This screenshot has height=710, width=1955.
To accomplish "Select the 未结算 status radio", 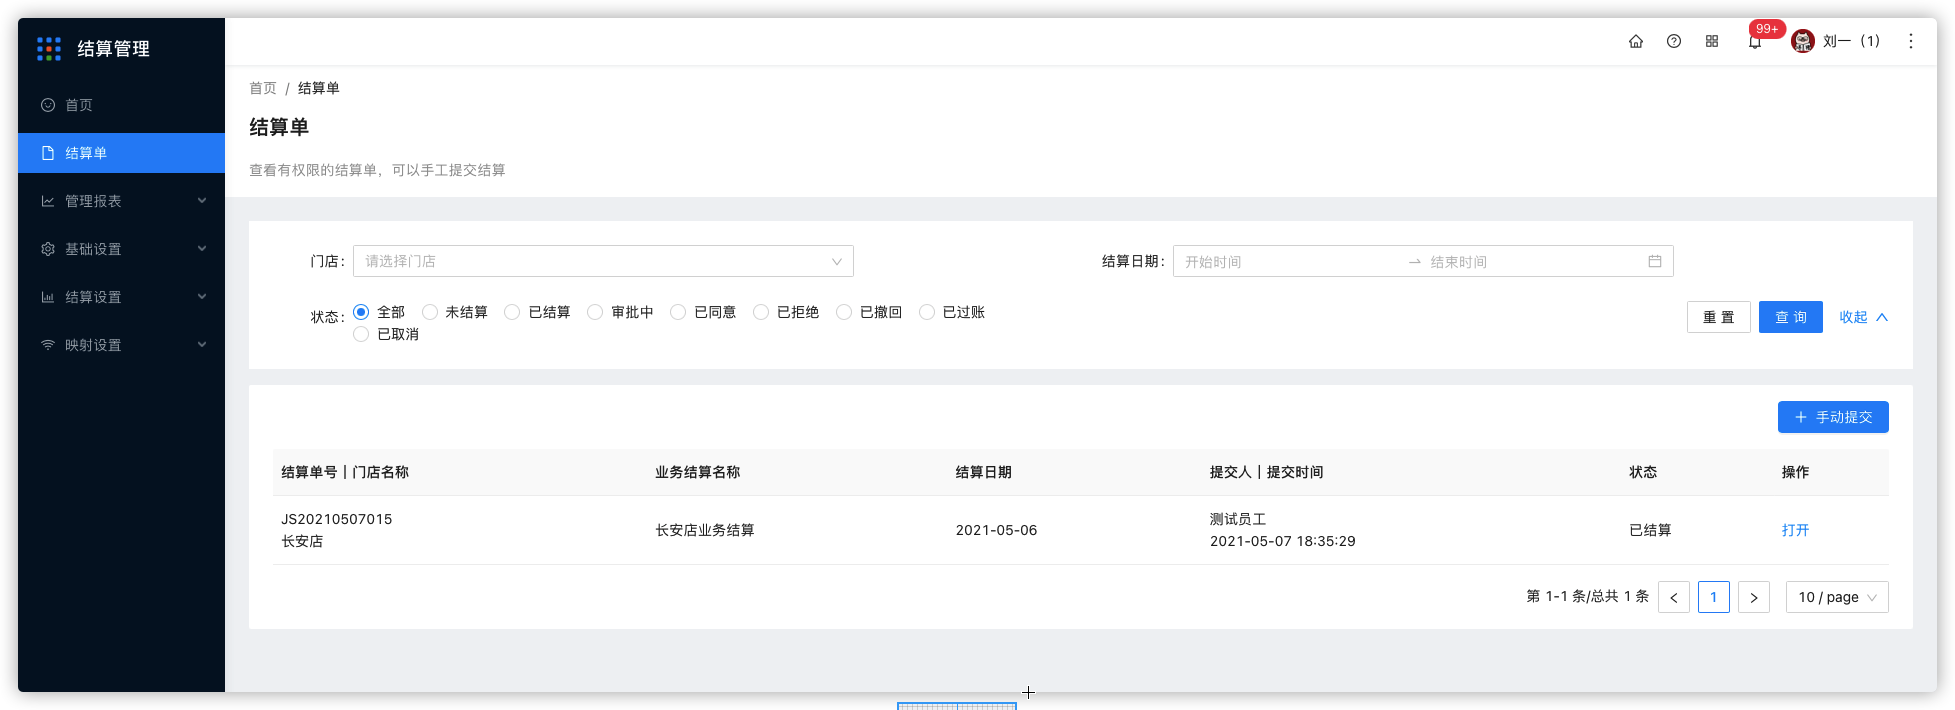I will [430, 312].
